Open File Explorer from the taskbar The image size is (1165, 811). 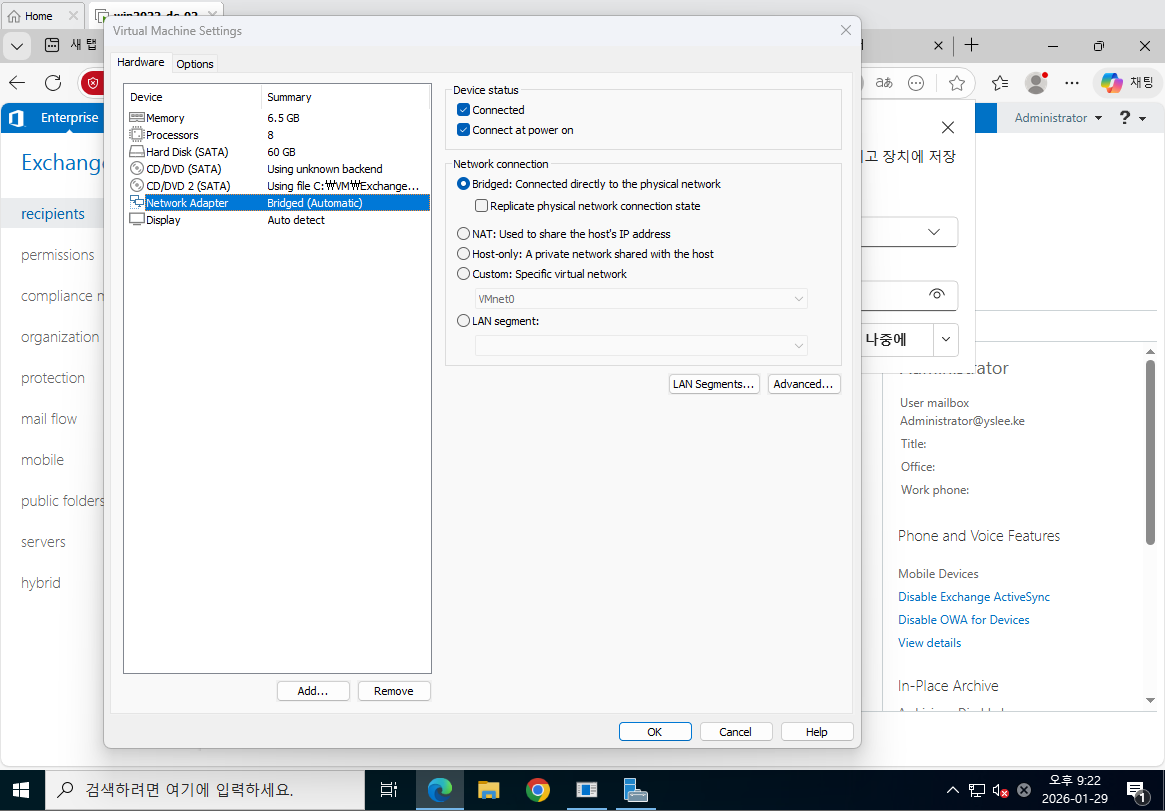488,789
